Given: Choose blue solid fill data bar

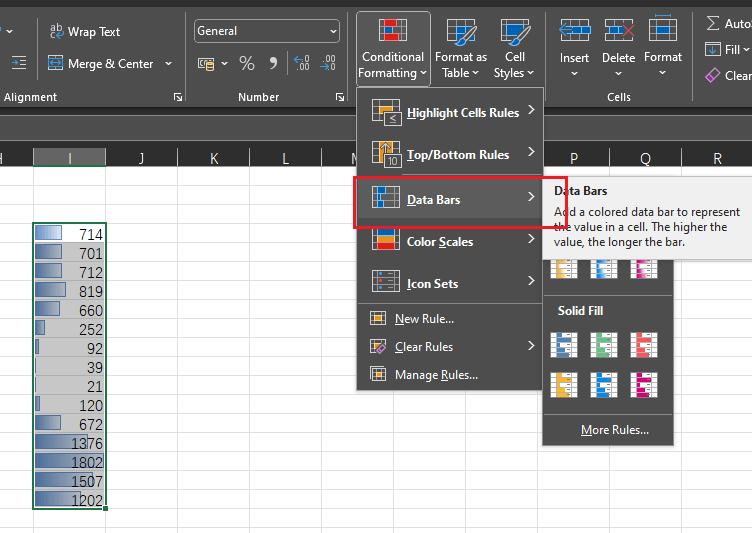Looking at the screenshot, I should pos(564,345).
